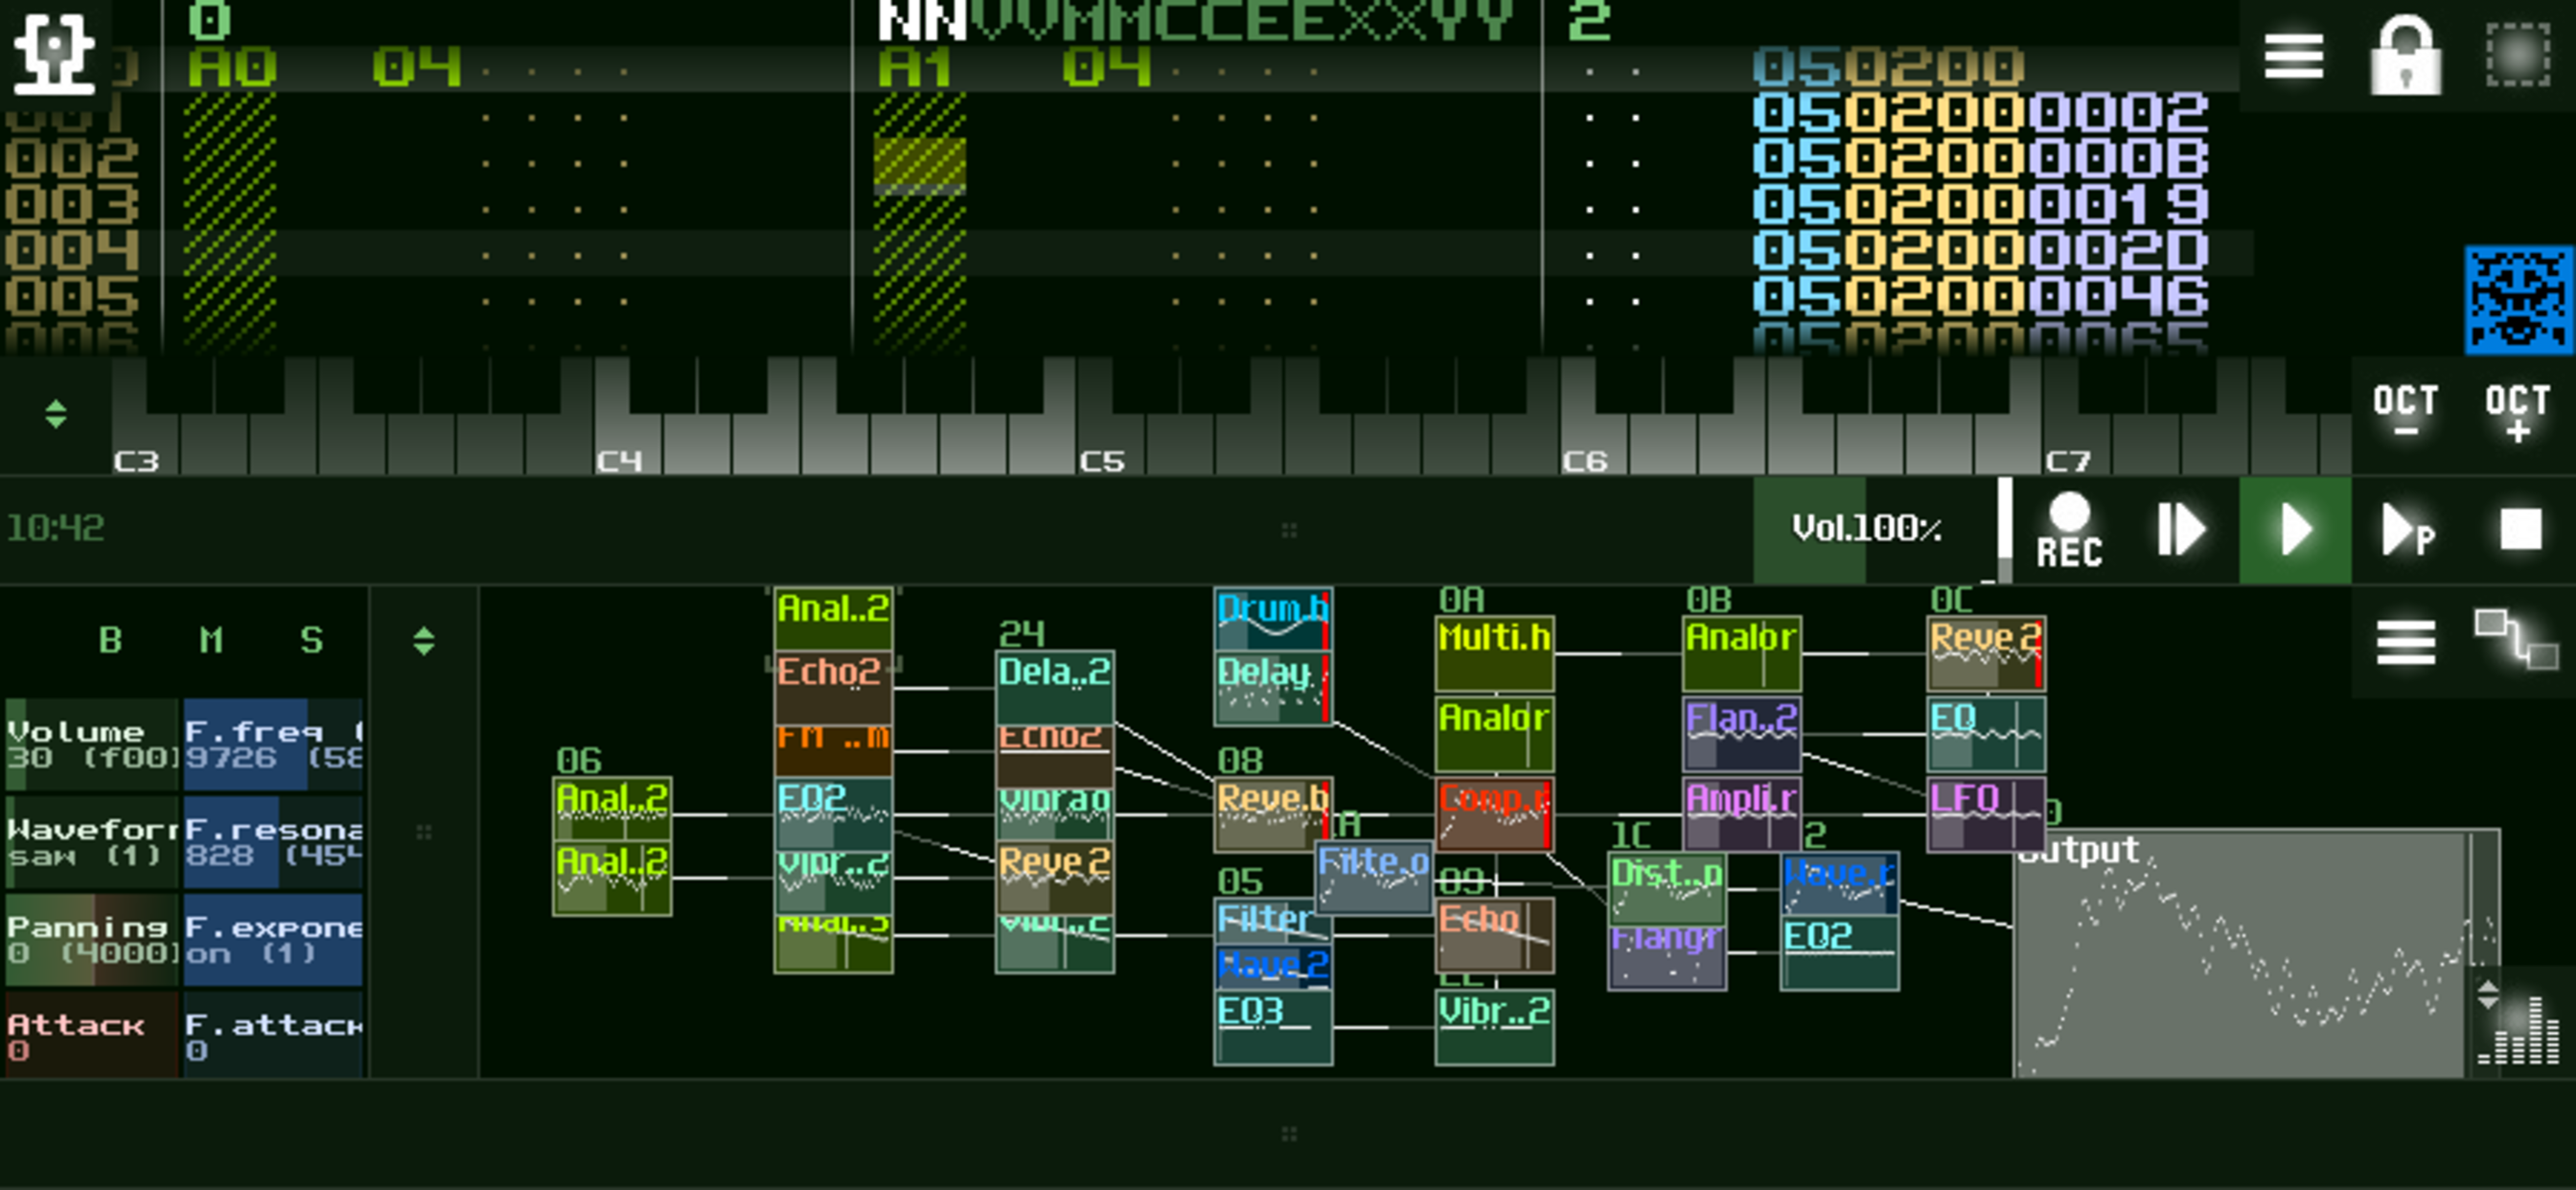This screenshot has height=1190, width=2576.
Task: Toggle the M mute button
Action: (211, 640)
